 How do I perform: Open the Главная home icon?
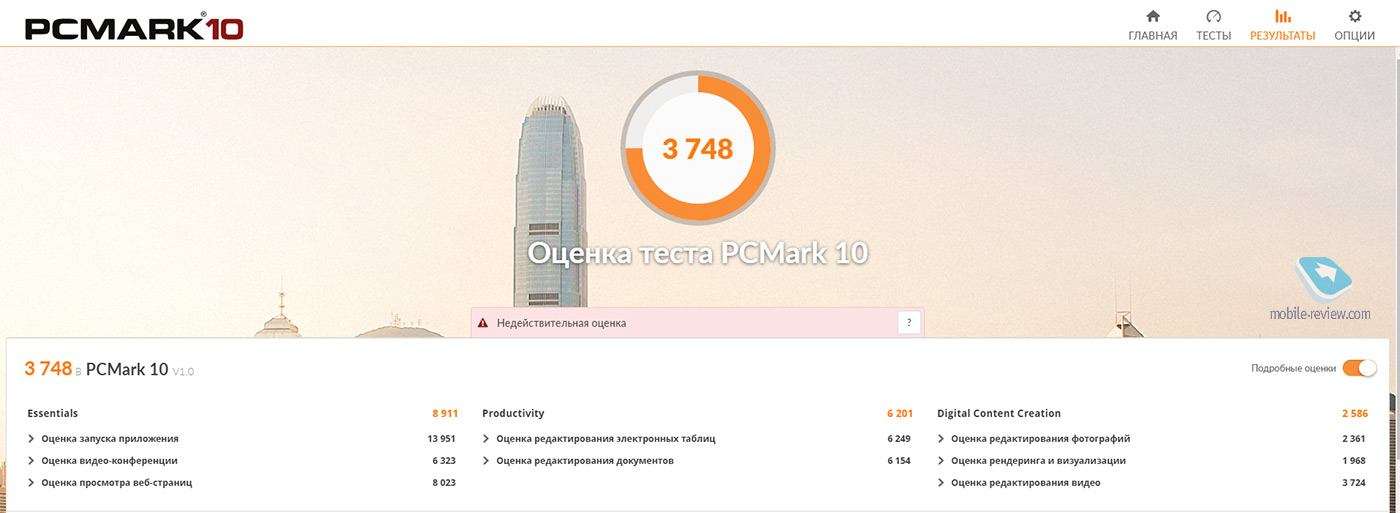coord(1152,16)
